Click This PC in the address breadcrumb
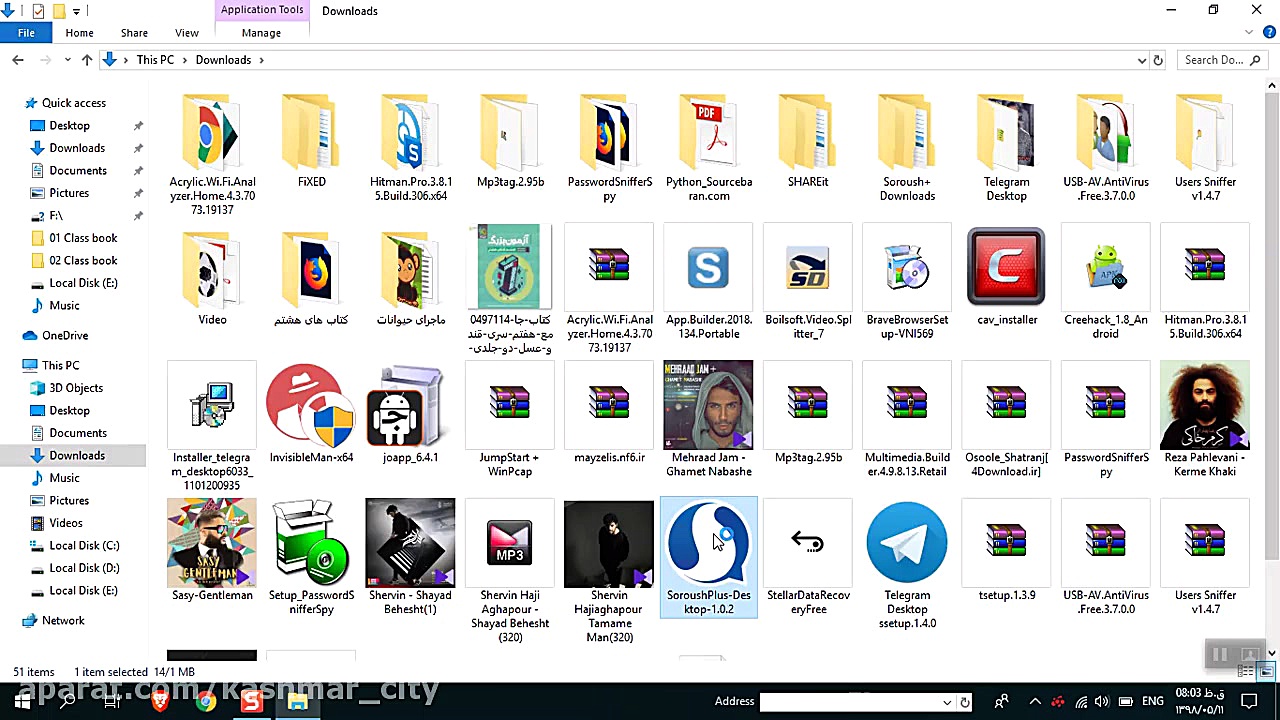Viewport: 1280px width, 720px height. (x=155, y=60)
